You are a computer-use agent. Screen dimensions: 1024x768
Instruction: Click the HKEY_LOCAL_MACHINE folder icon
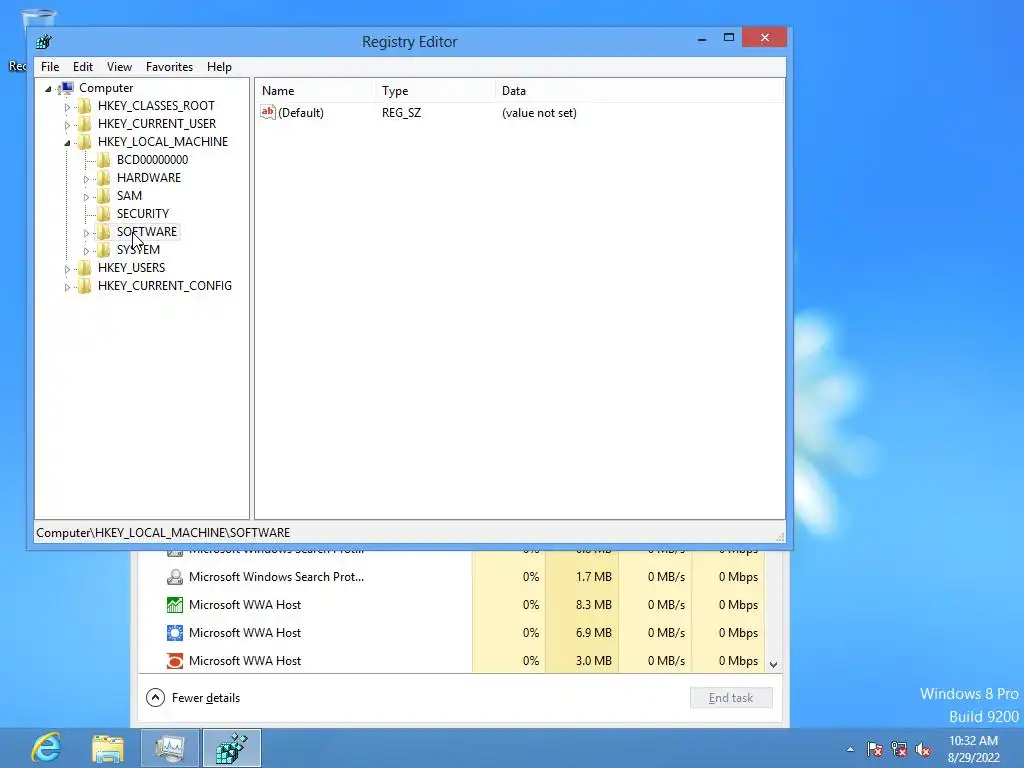click(84, 142)
